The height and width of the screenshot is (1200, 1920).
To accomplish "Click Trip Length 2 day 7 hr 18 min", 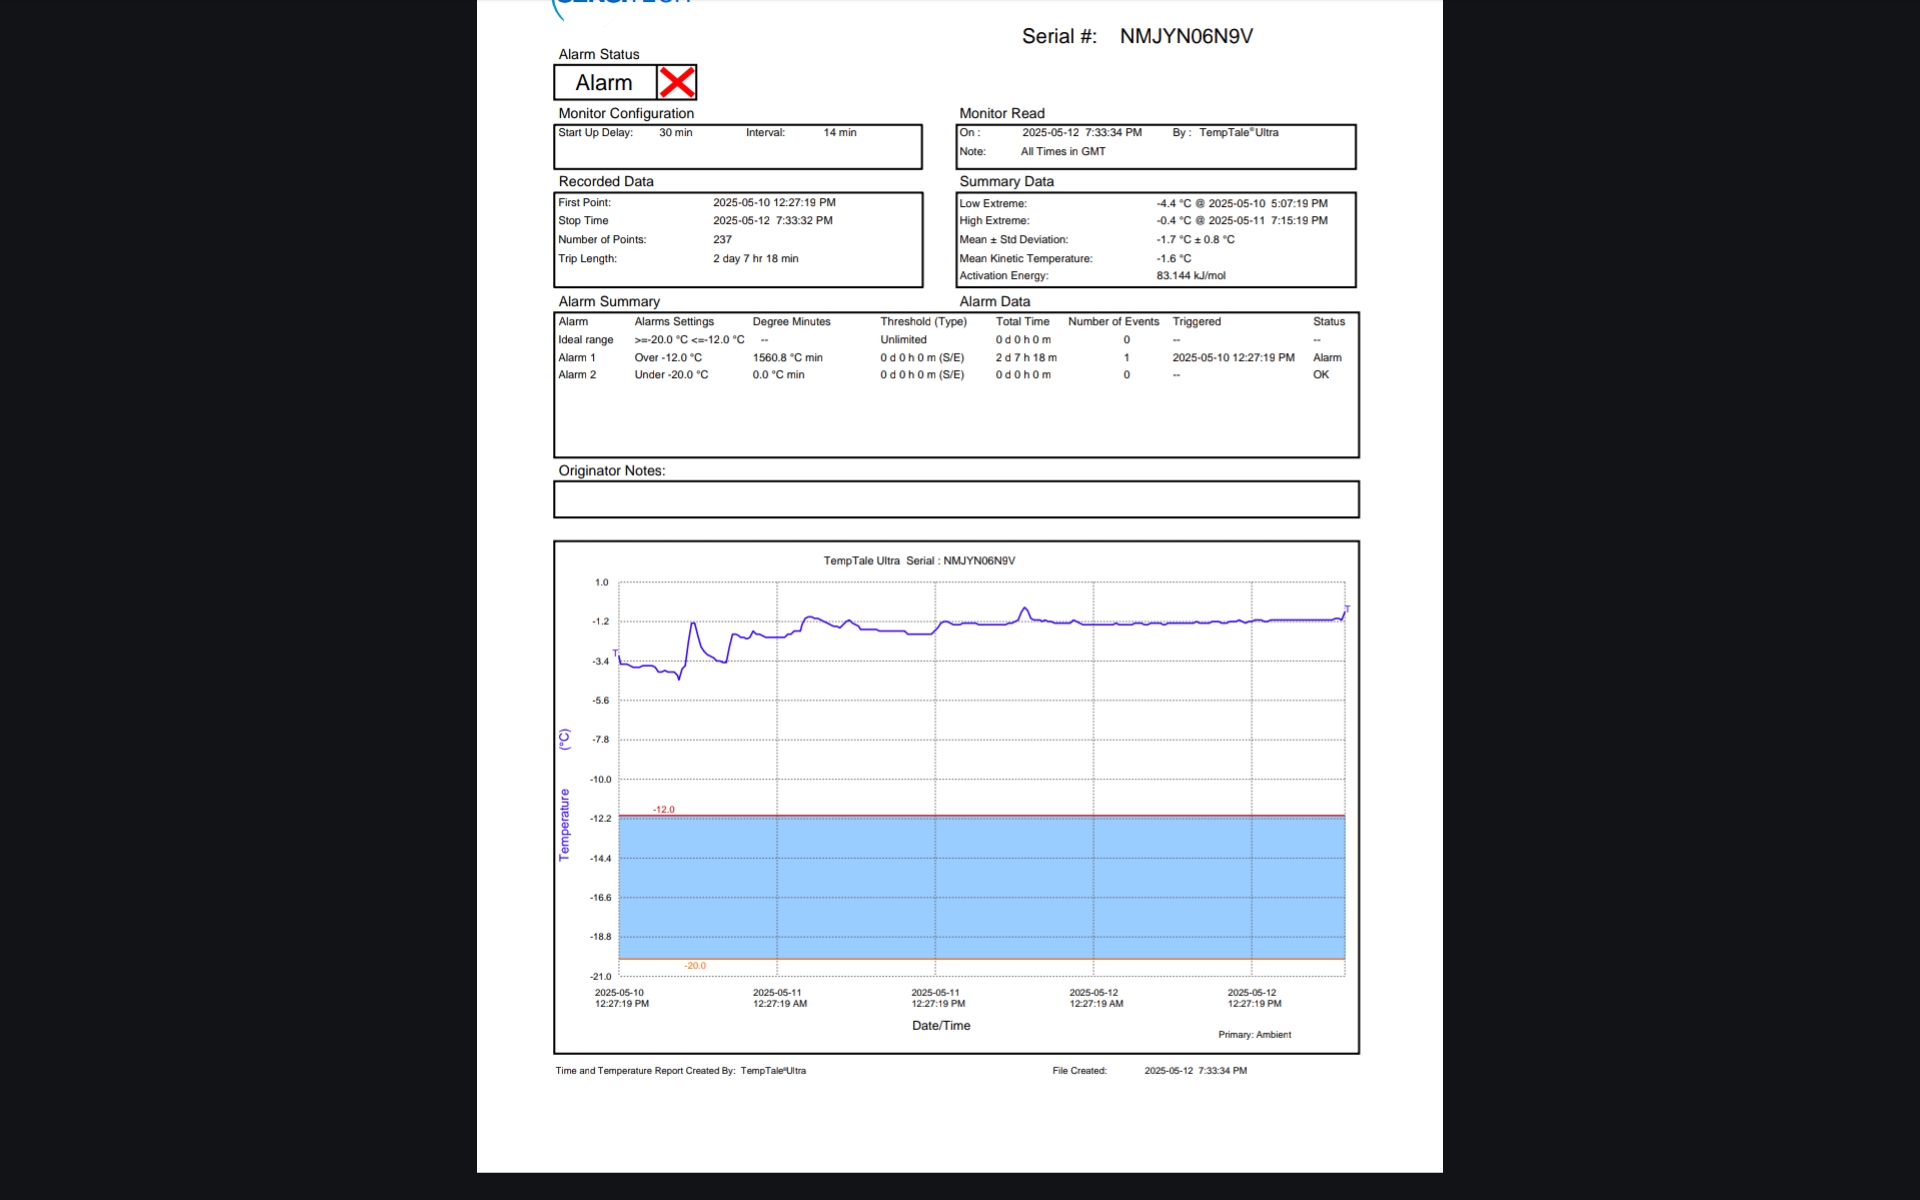I will 755,259.
